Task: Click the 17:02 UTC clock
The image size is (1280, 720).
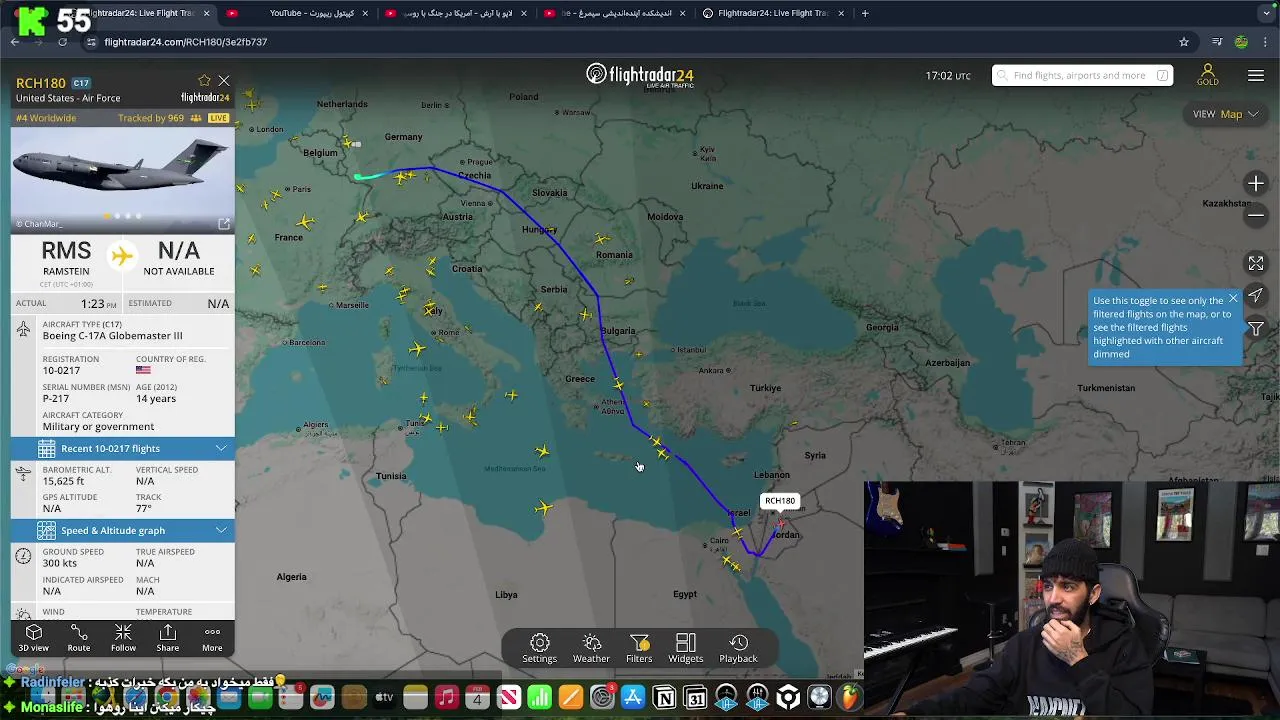Action: pyautogui.click(x=948, y=75)
